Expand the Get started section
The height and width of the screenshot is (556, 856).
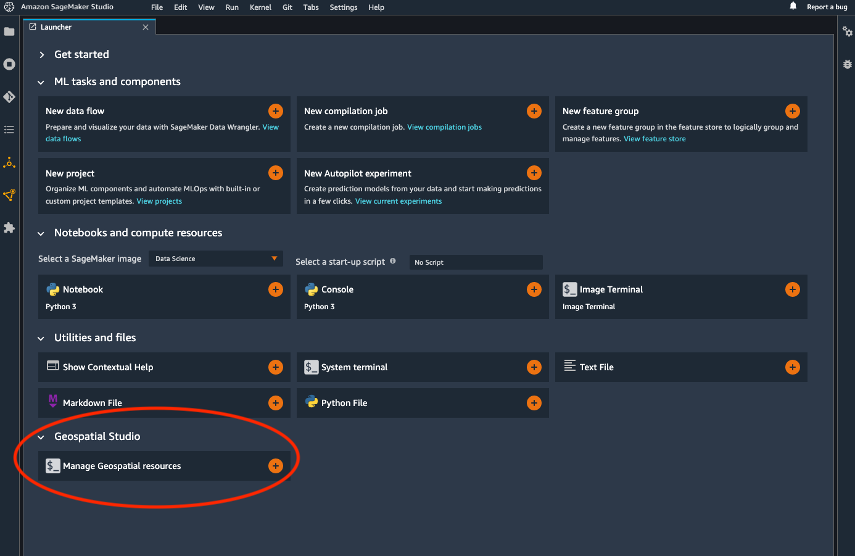click(x=41, y=55)
